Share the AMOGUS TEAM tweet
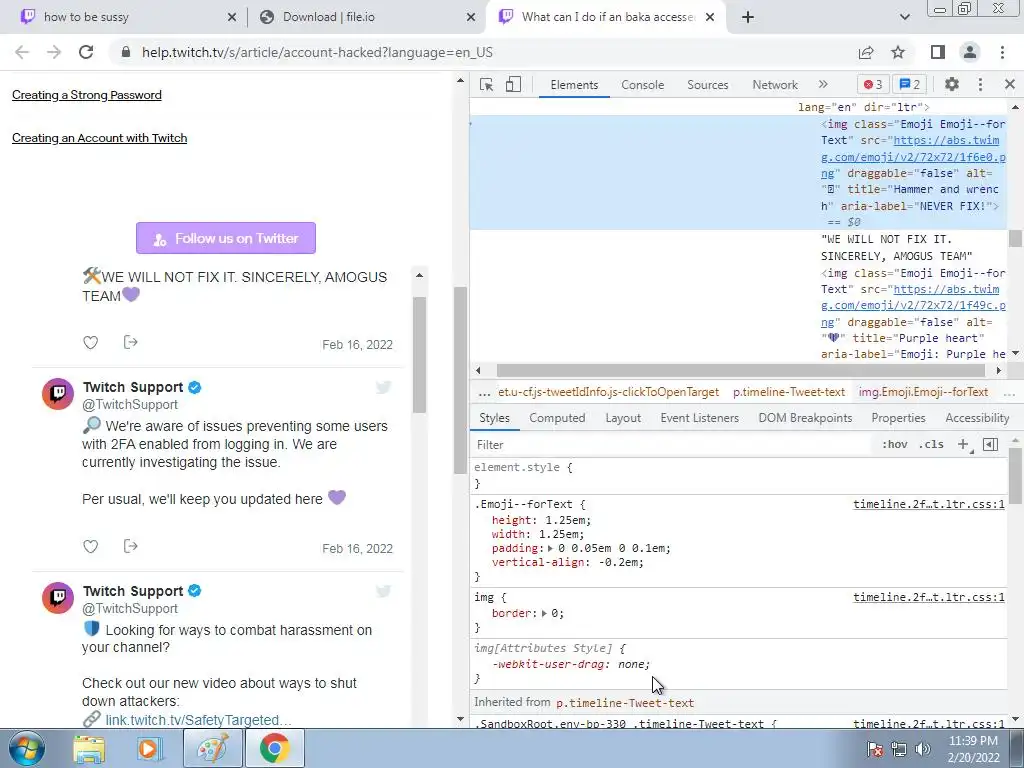The image size is (1024, 768). [x=131, y=342]
